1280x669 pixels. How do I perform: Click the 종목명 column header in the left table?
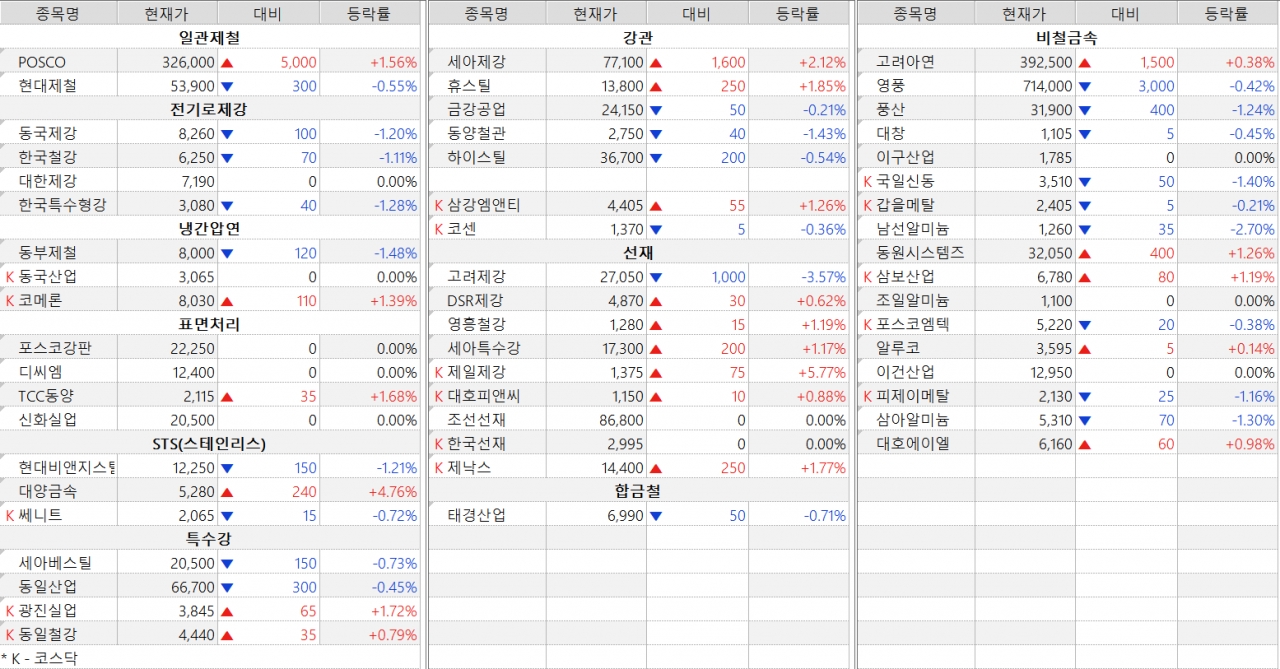58,13
